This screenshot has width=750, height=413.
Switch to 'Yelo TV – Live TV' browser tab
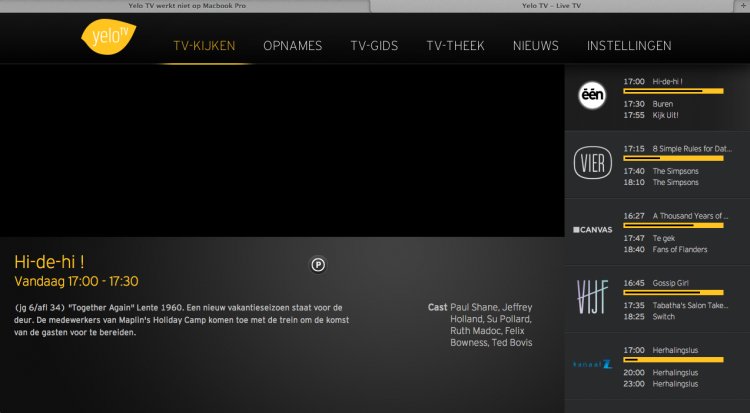(x=551, y=6)
